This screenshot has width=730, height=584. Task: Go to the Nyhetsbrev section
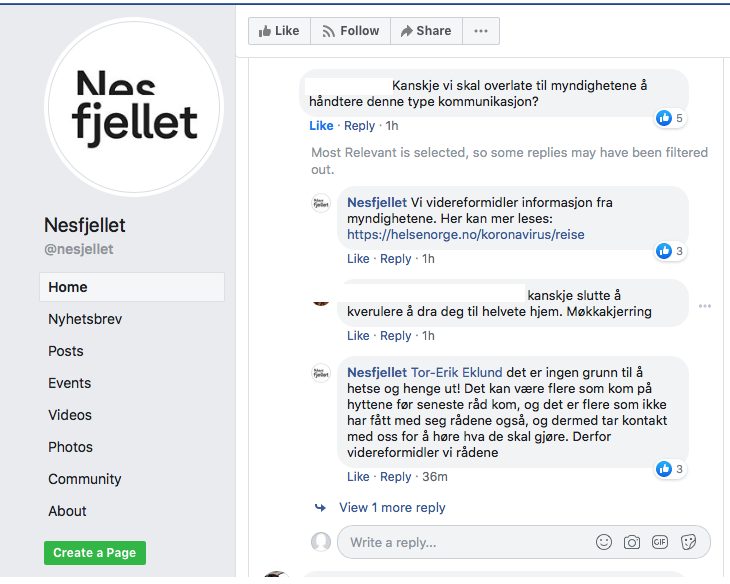coord(86,319)
